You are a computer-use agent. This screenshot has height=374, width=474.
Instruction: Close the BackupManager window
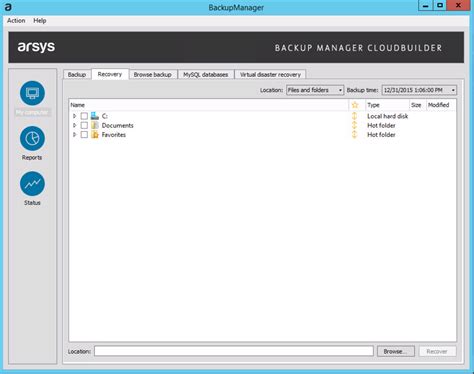click(458, 5)
